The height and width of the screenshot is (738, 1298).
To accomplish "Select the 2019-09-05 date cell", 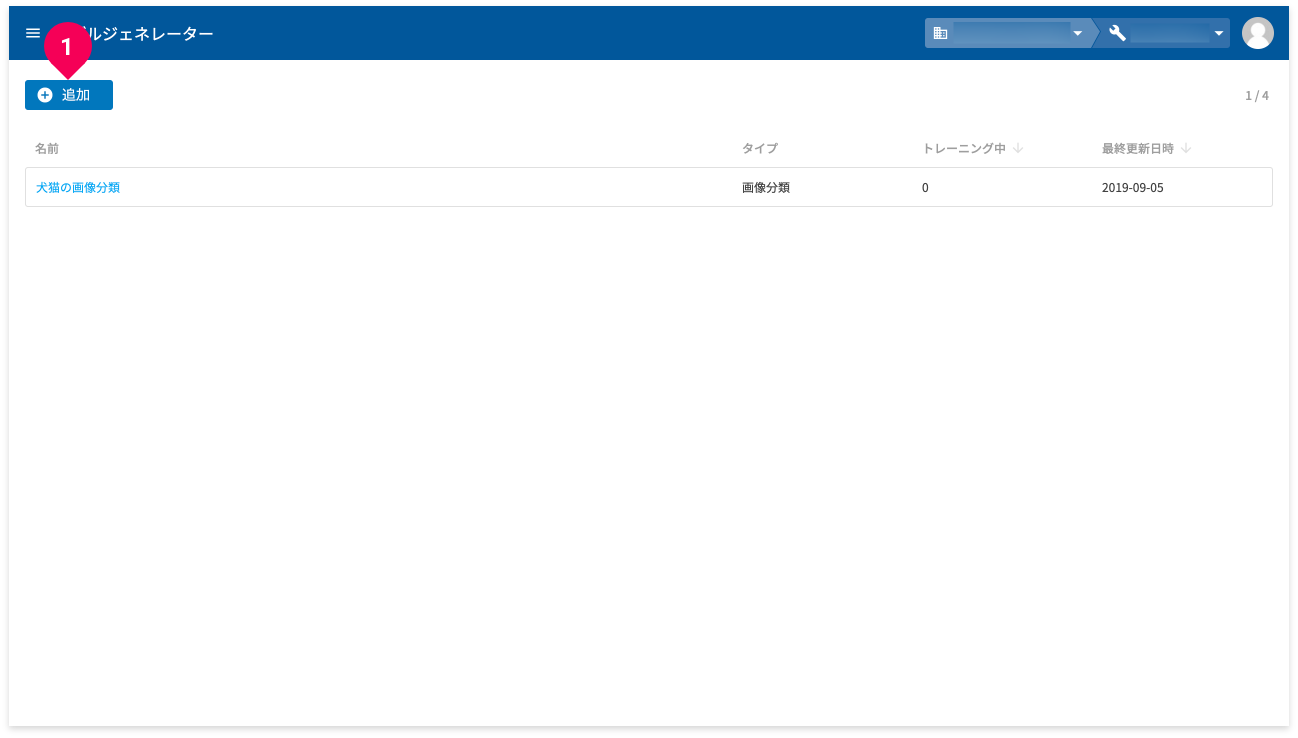I will pos(1133,187).
